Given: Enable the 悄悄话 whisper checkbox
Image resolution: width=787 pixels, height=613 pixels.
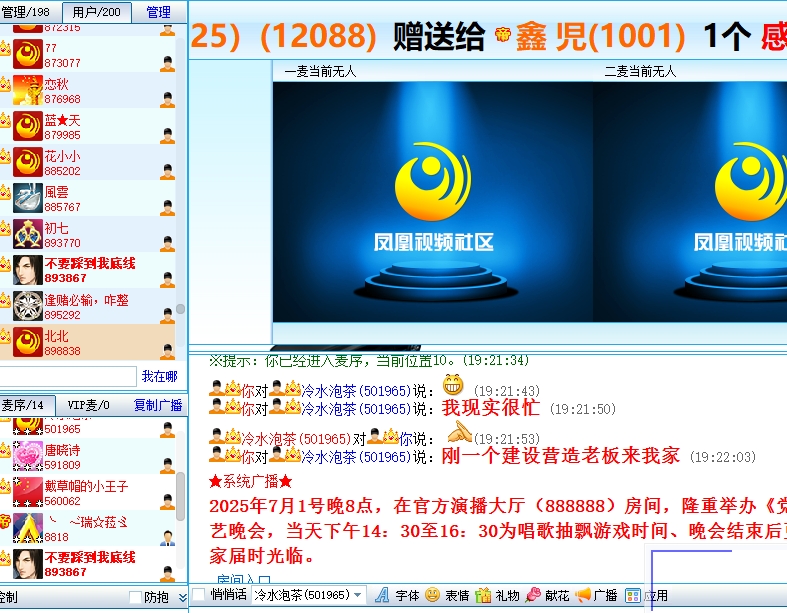Looking at the screenshot, I should (199, 594).
